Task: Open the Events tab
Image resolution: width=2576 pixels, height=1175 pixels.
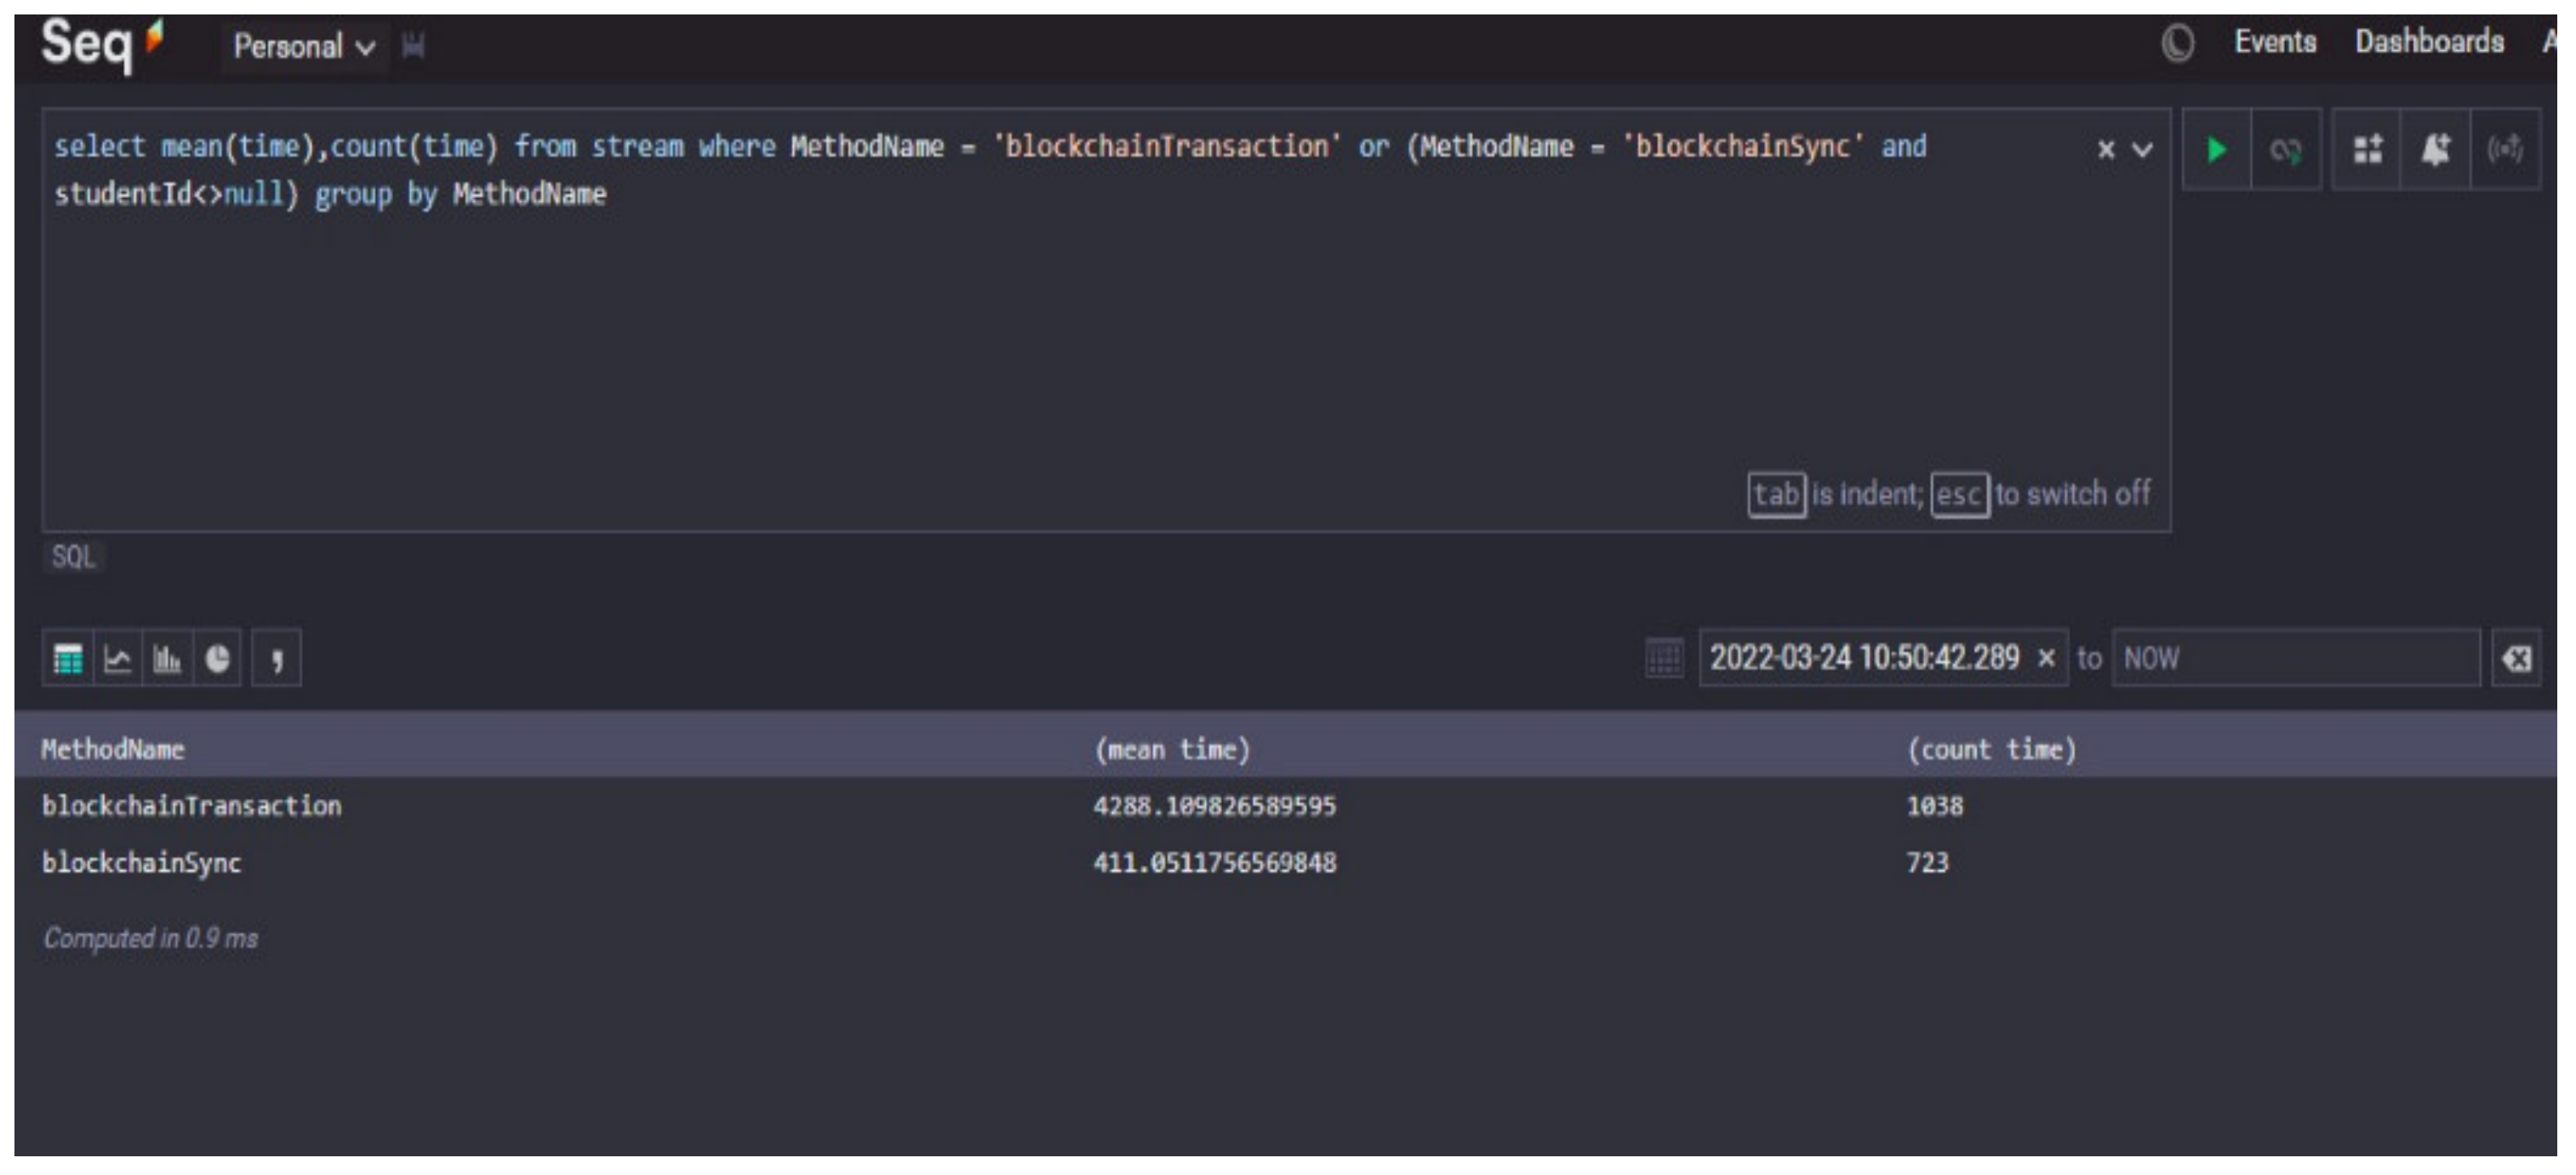Action: (2275, 42)
